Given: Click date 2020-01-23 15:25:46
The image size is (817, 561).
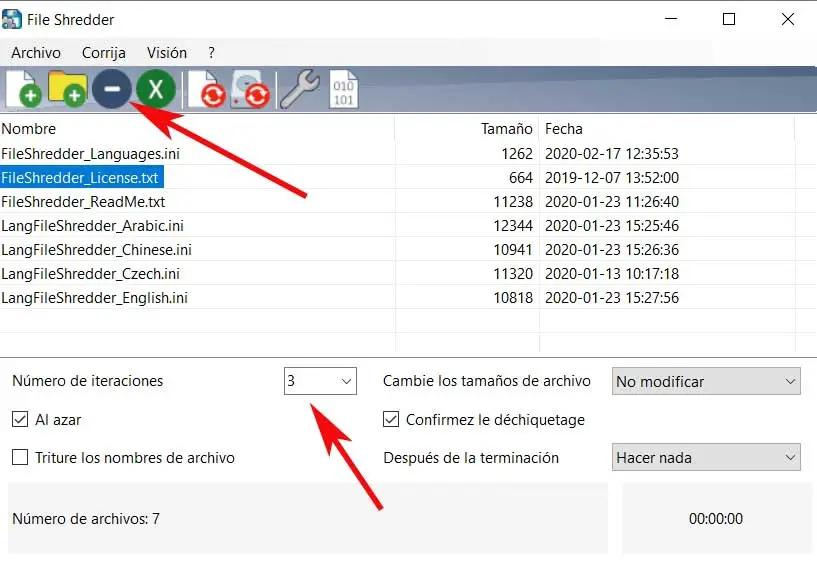Looking at the screenshot, I should click(612, 226).
